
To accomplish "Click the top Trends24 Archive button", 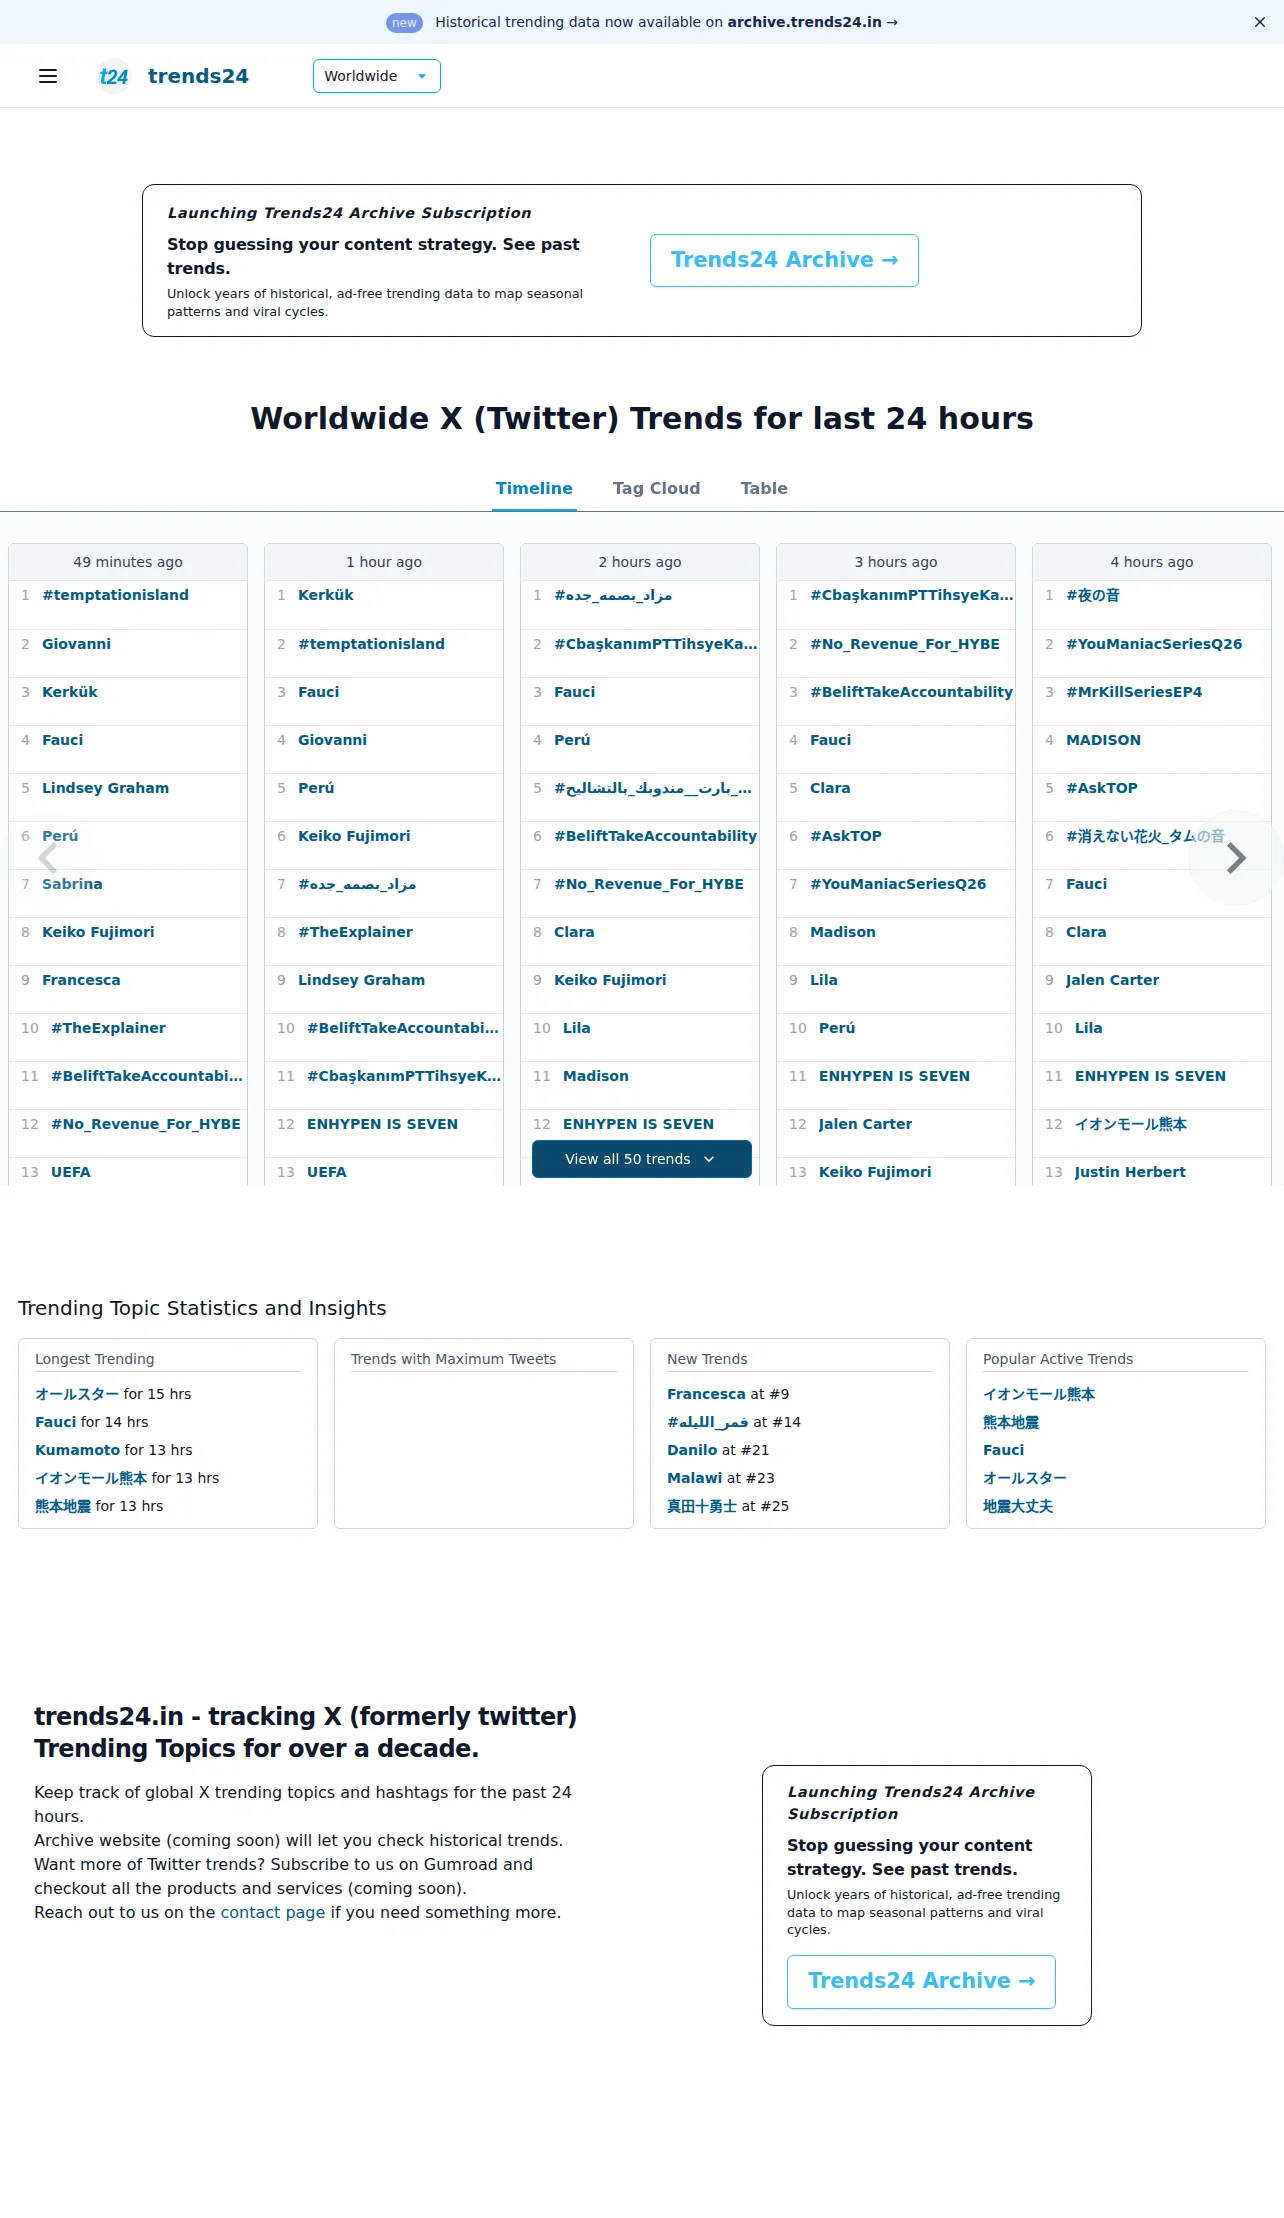I will (x=784, y=260).
